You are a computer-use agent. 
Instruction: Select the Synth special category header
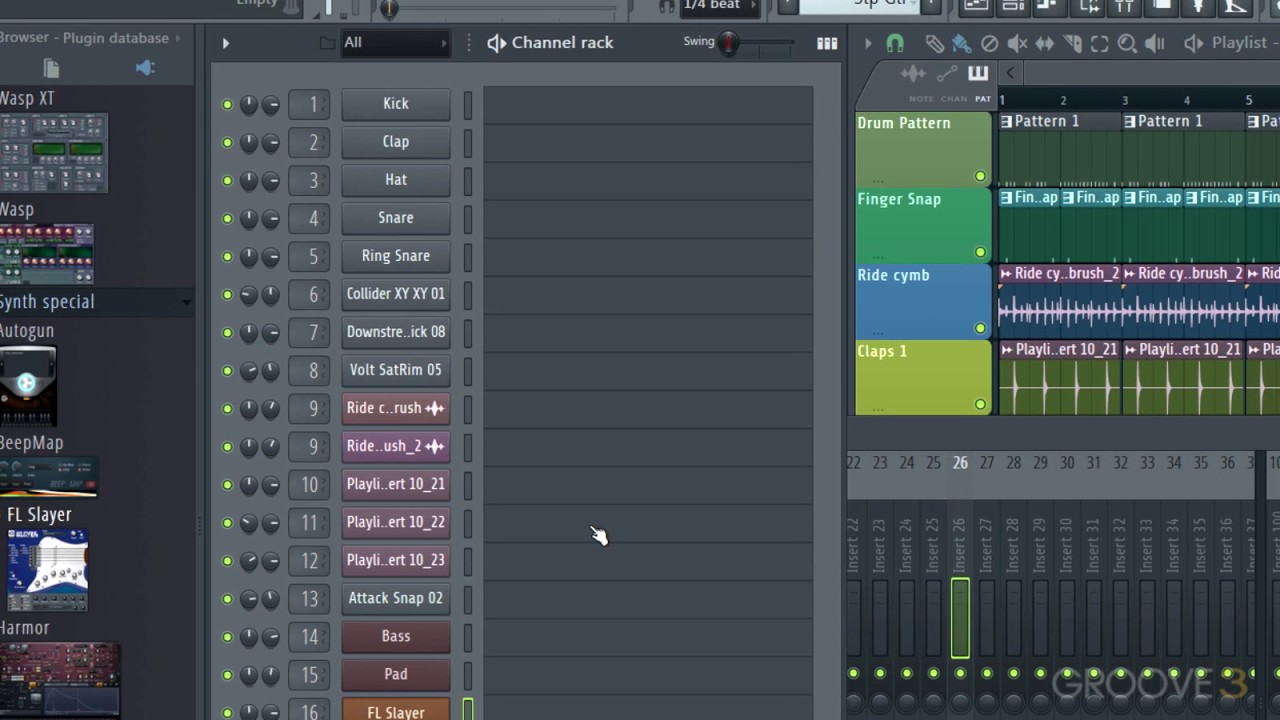tap(97, 302)
